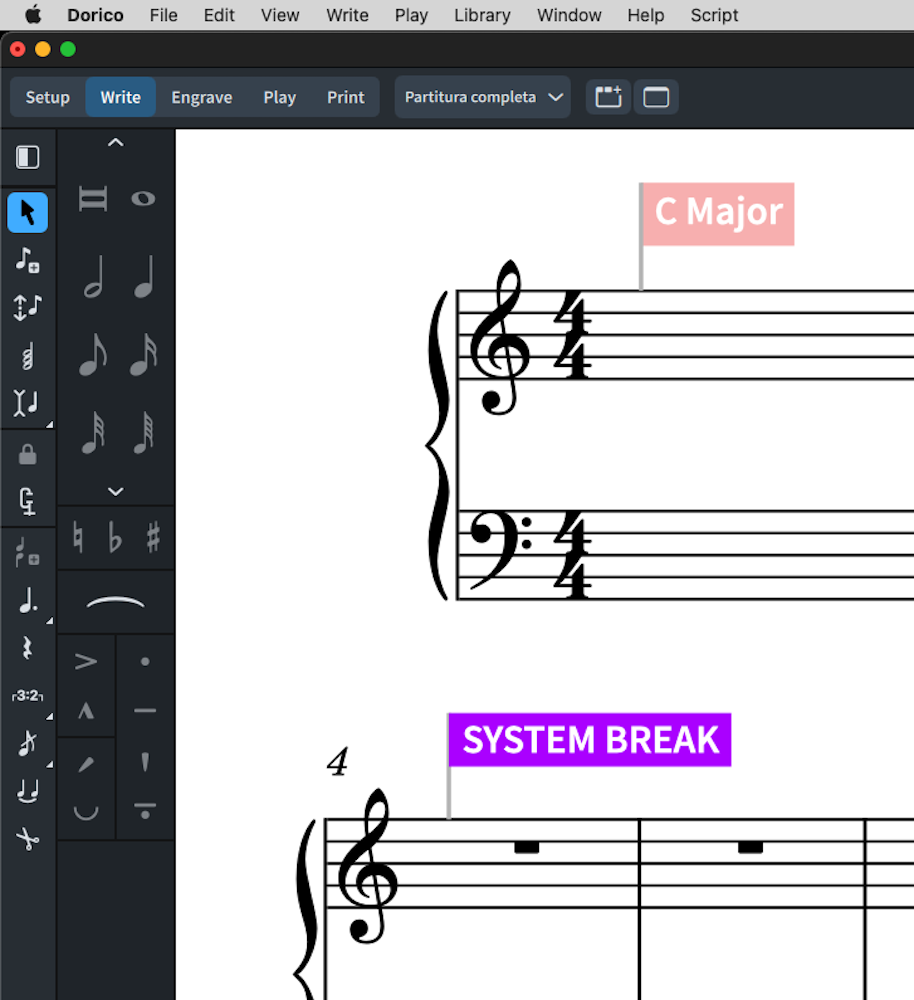
Task: Select the grace notes tool
Action: pyautogui.click(x=27, y=743)
